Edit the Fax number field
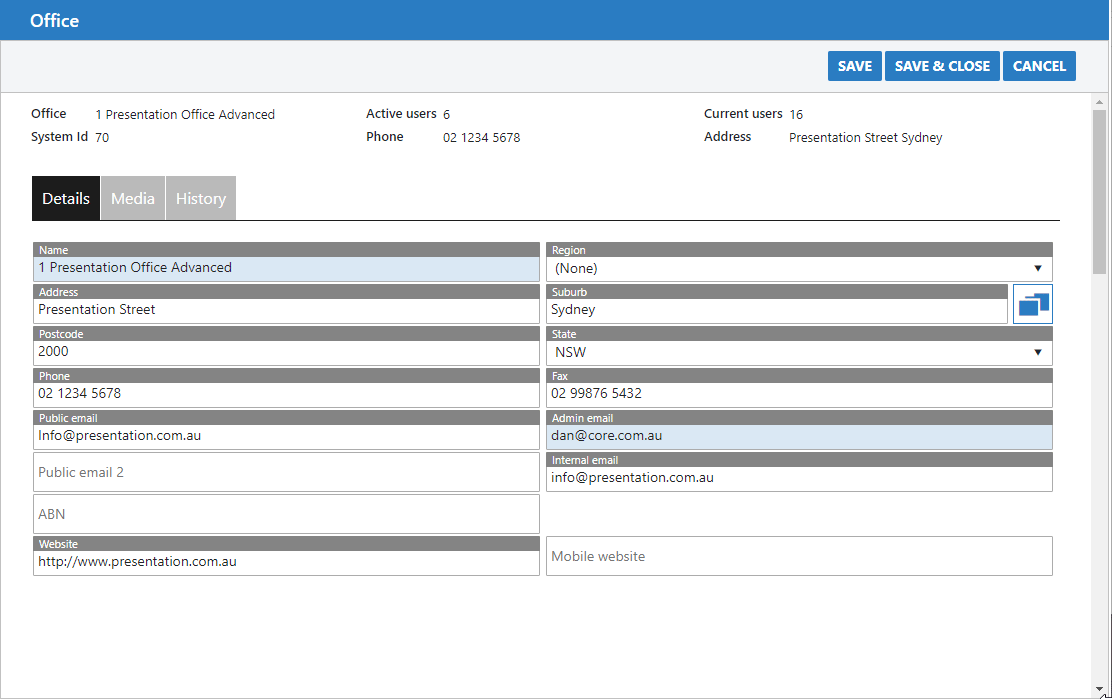Viewport: 1112px width, 699px height. click(798, 394)
